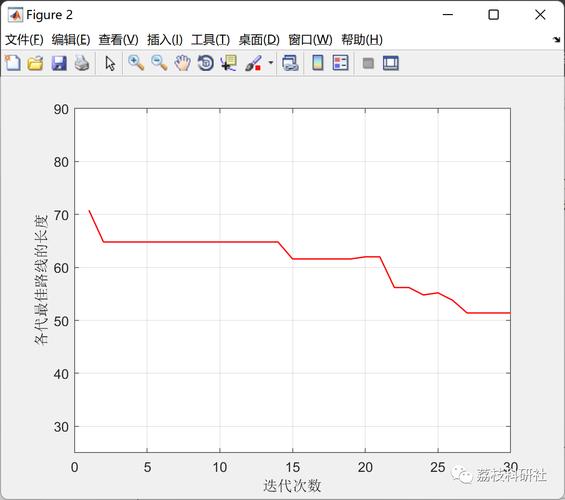Open the 工具(T) menu
This screenshot has width=565, height=500.
tap(210, 40)
